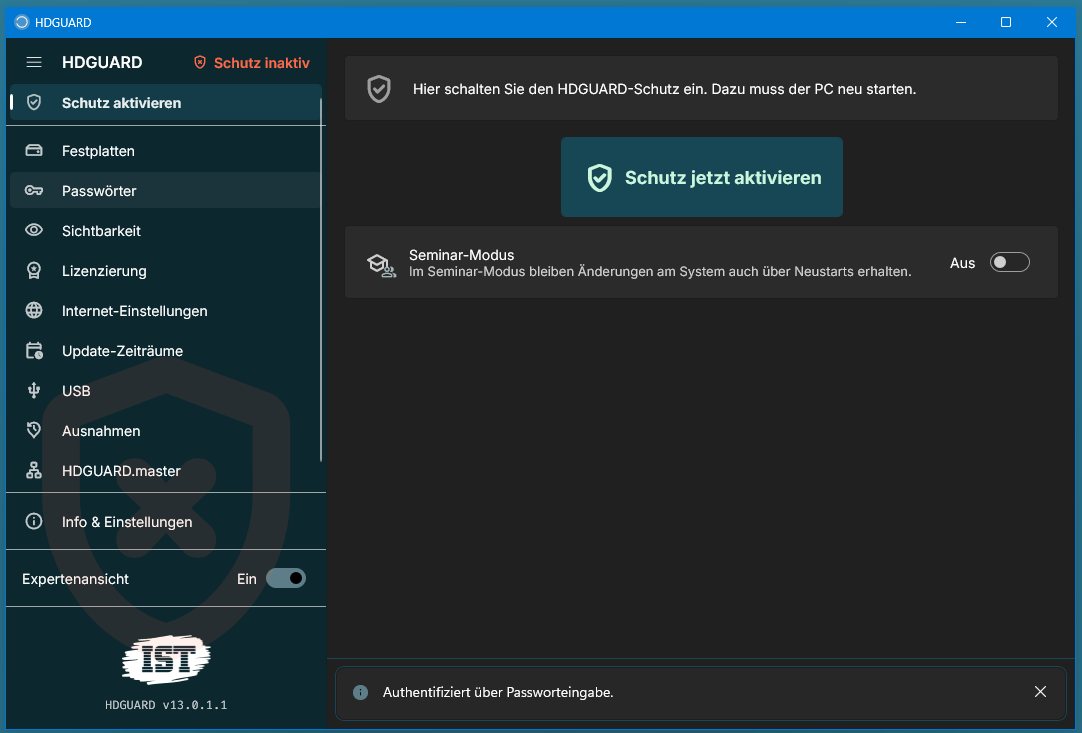Image resolution: width=1082 pixels, height=733 pixels.
Task: Click the IST logo above the version number
Action: 166,659
